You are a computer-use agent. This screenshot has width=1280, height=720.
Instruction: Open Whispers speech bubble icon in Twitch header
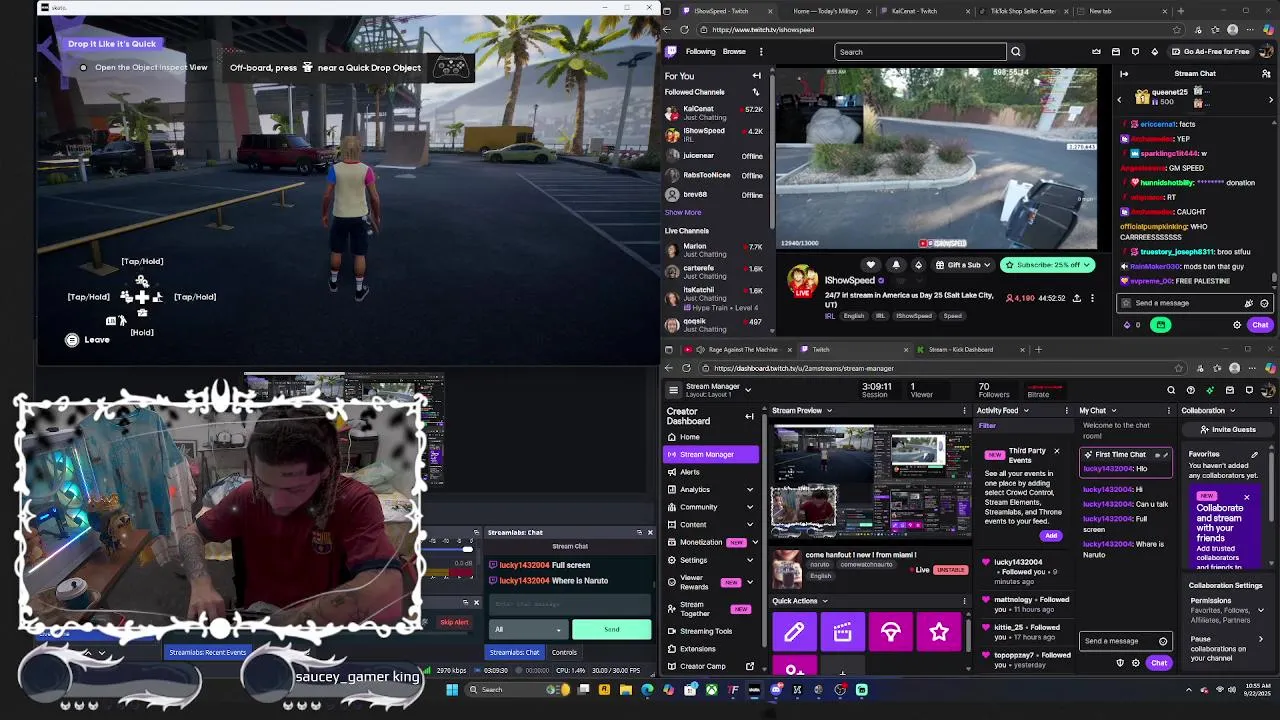click(1135, 52)
